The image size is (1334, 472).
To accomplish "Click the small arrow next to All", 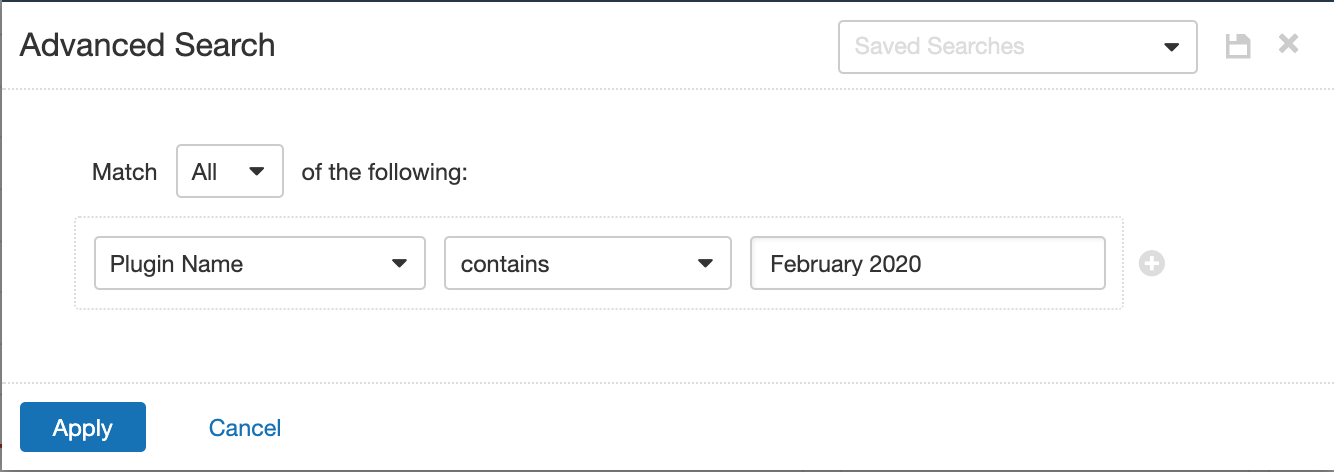I will pos(256,172).
